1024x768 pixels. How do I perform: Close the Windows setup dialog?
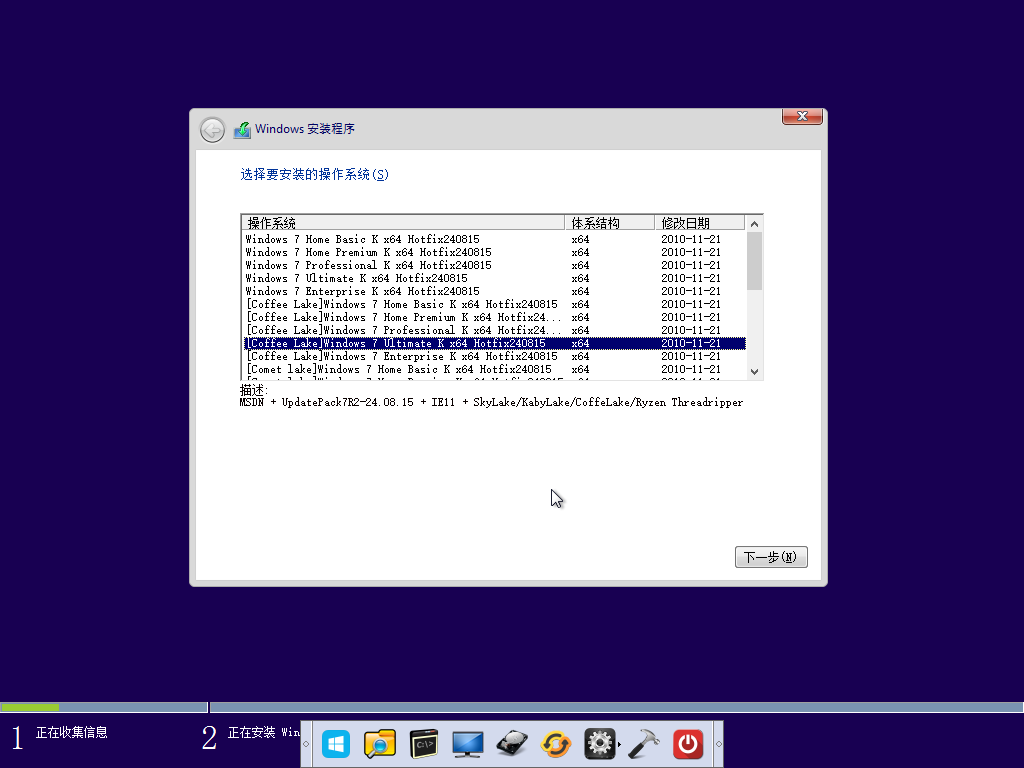802,116
